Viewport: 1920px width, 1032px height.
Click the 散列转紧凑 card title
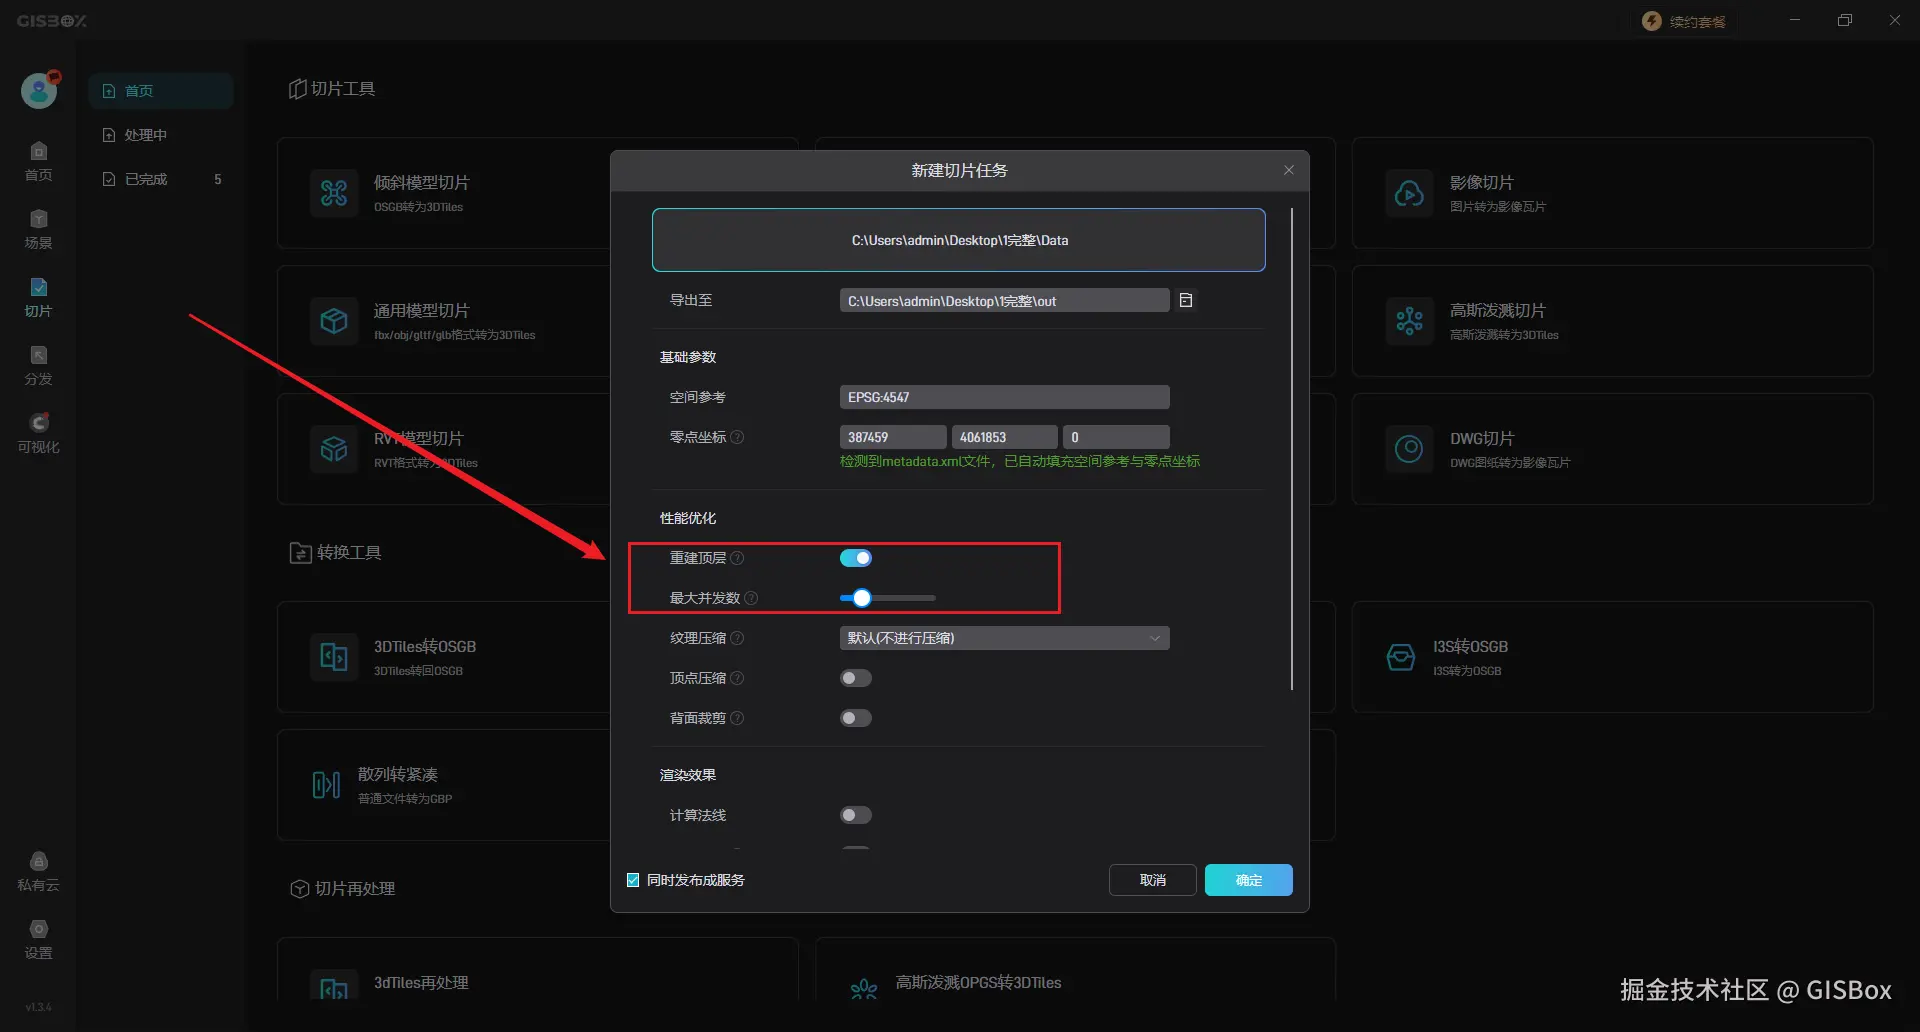[398, 774]
